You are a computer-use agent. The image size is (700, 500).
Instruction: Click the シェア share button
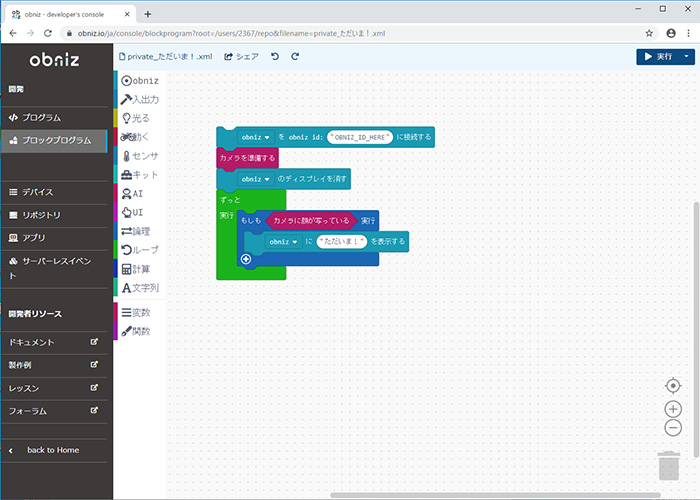241,57
